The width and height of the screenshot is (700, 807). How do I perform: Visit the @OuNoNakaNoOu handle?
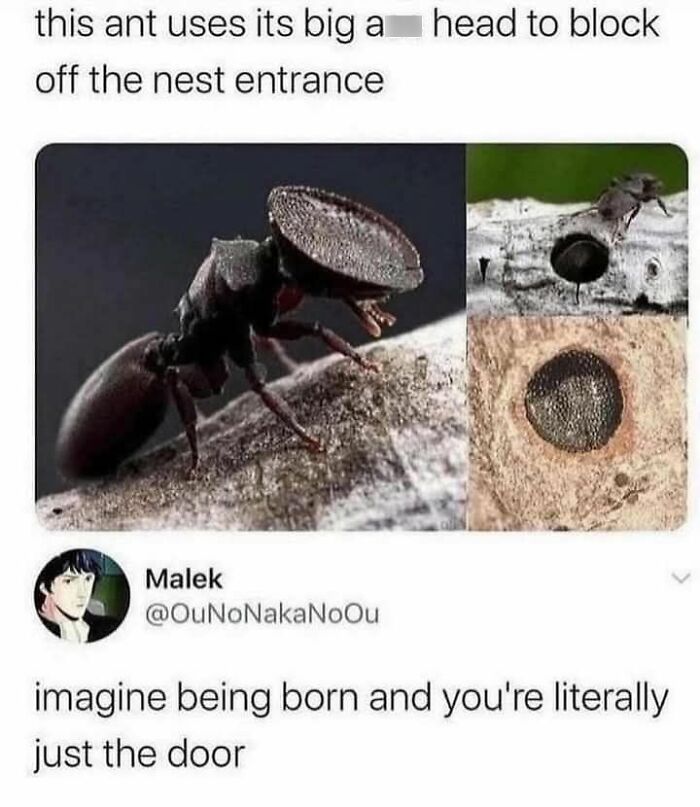coord(262,613)
